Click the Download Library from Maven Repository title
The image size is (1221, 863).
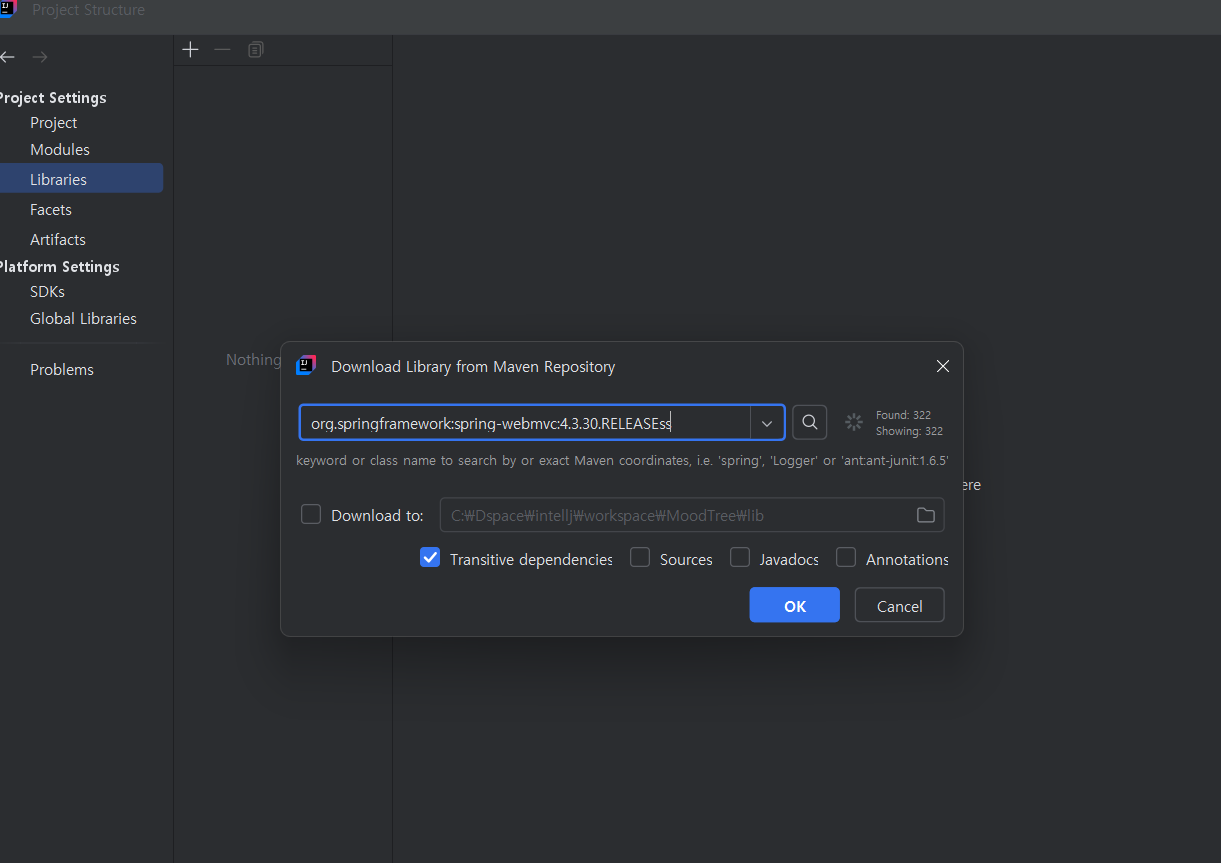pyautogui.click(x=473, y=366)
